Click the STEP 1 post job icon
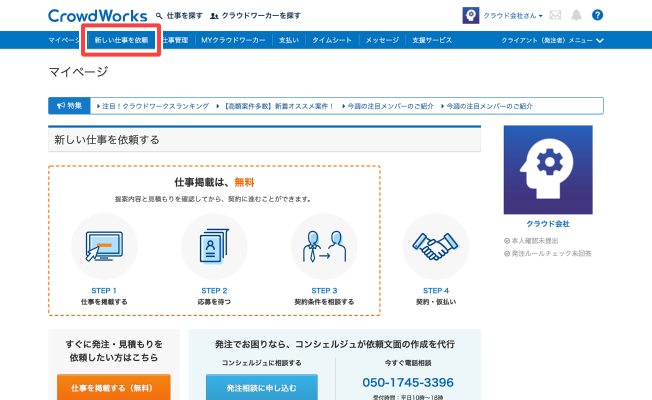The image size is (652, 400). coord(104,247)
